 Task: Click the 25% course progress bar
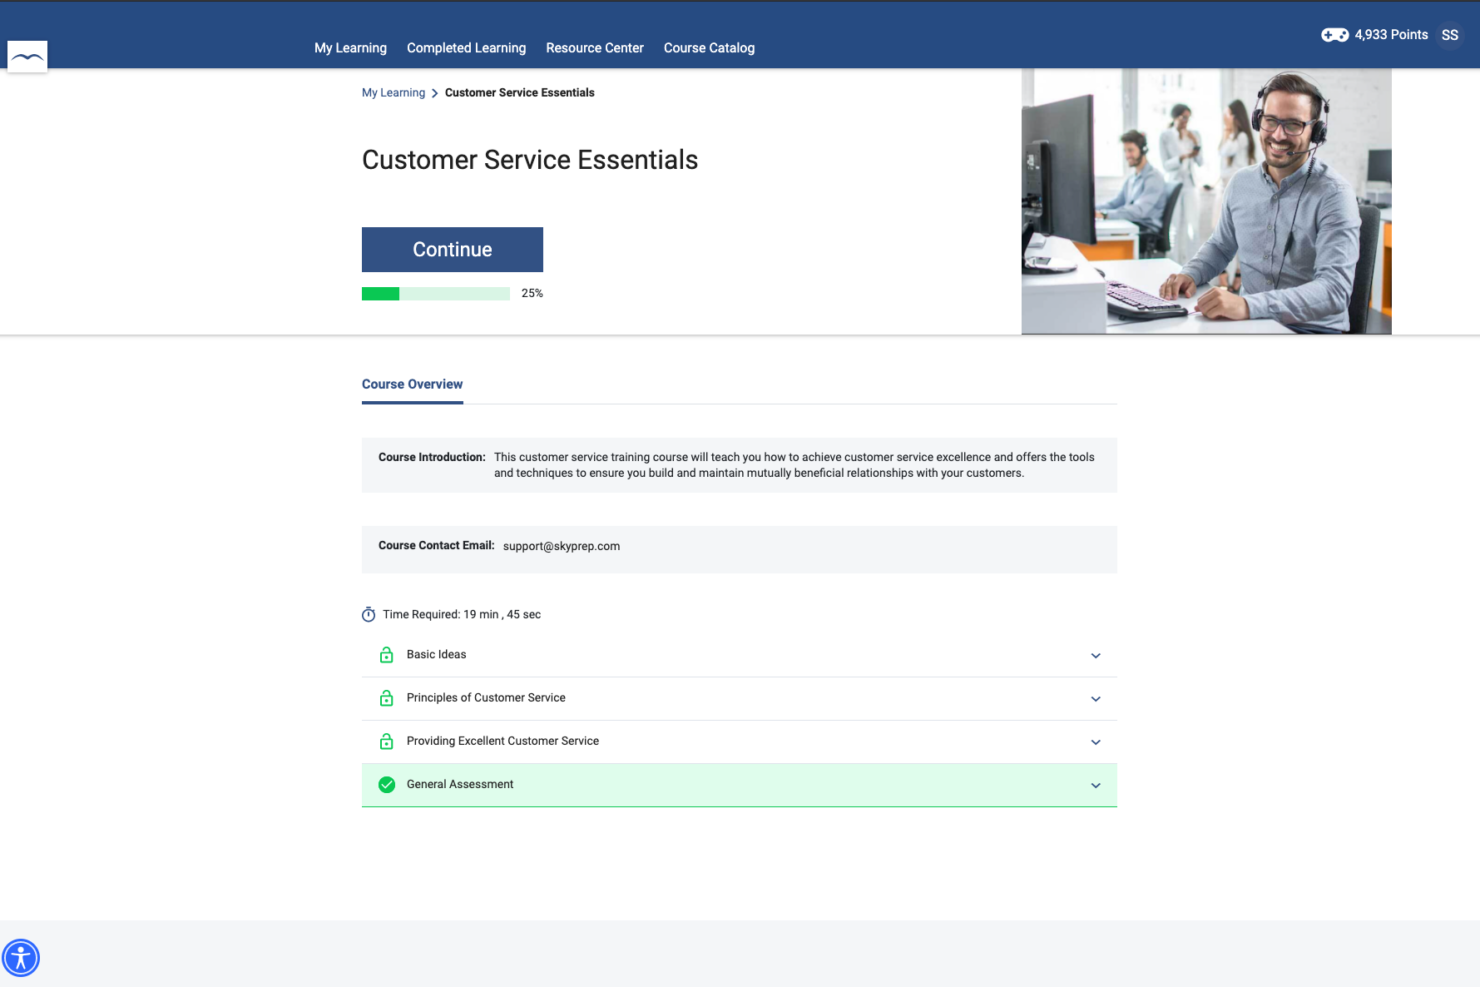point(435,294)
